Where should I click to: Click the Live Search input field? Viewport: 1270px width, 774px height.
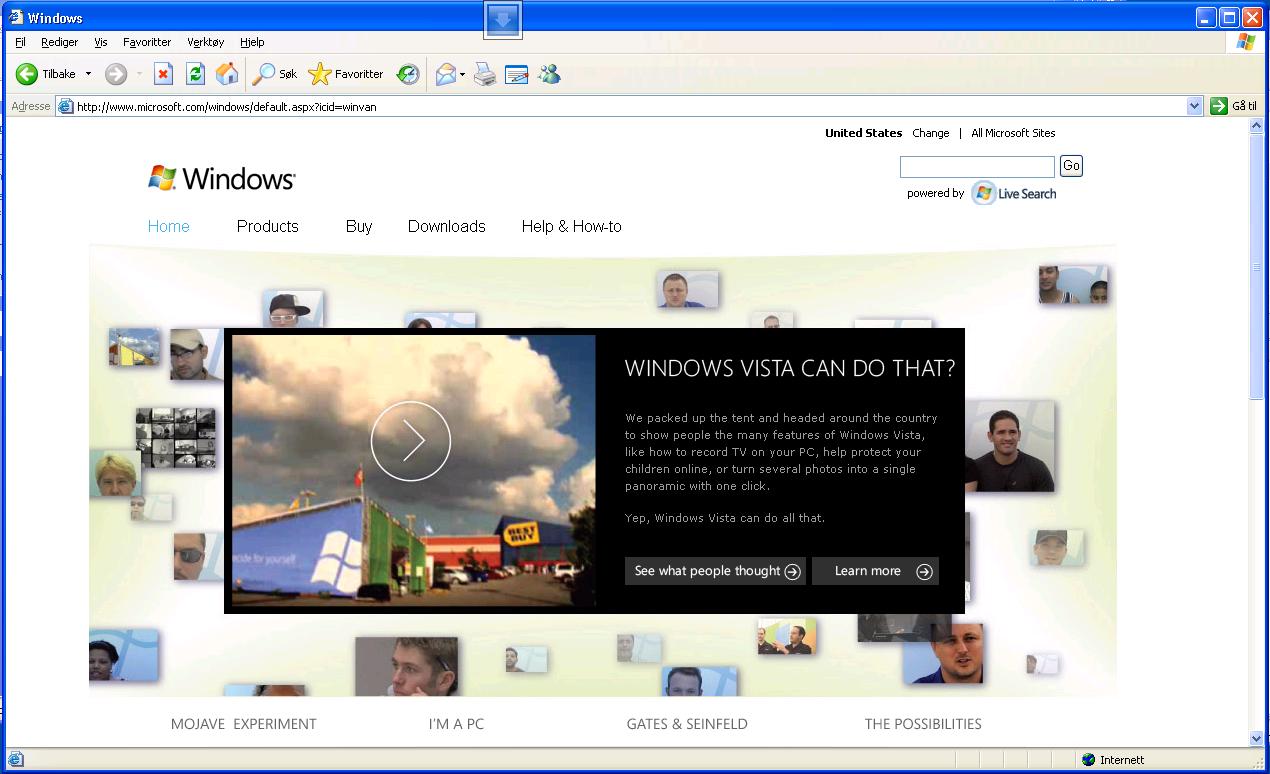coord(977,167)
